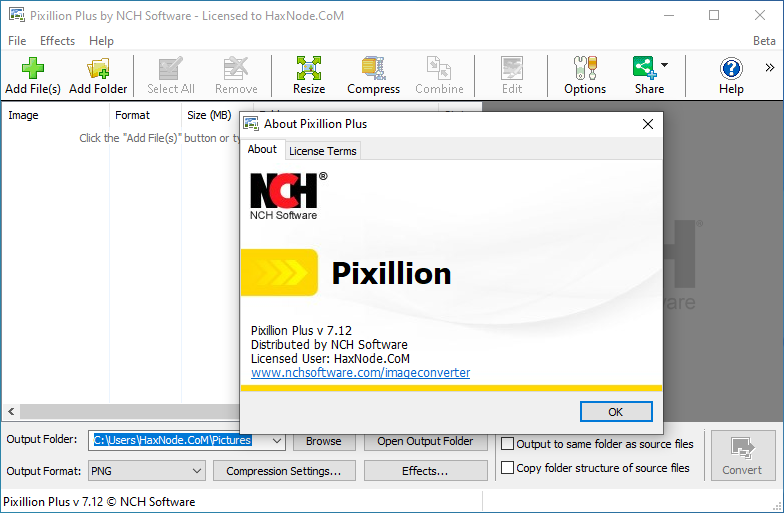Screen dimensions: 784x513
Task: Click the Effects... button
Action: pyautogui.click(x=426, y=471)
